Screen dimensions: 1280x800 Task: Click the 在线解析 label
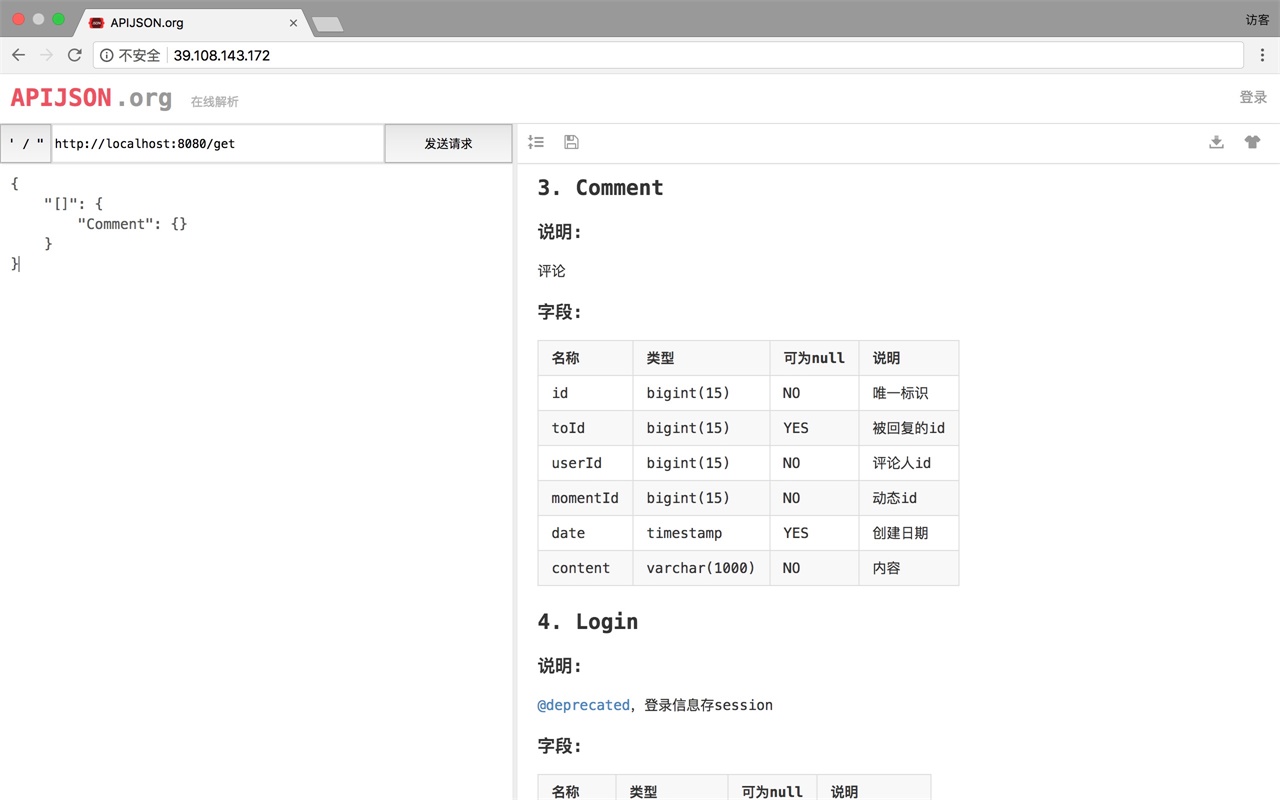point(215,102)
